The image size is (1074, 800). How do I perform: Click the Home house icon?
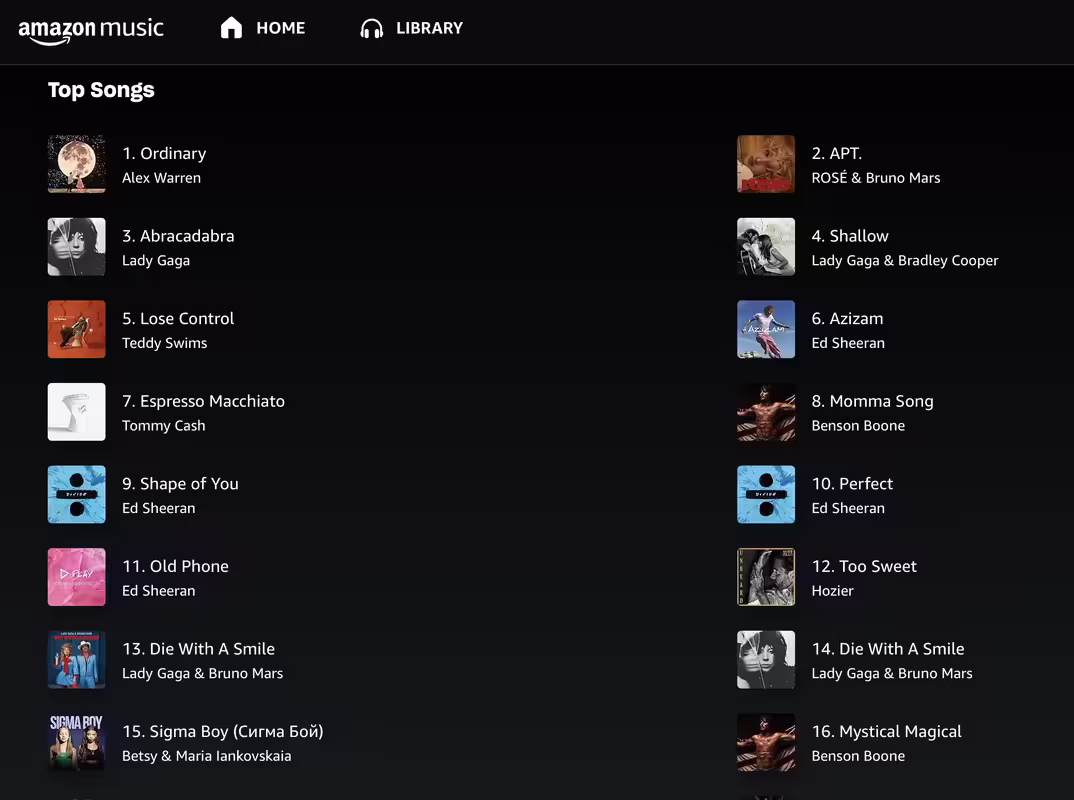click(232, 27)
